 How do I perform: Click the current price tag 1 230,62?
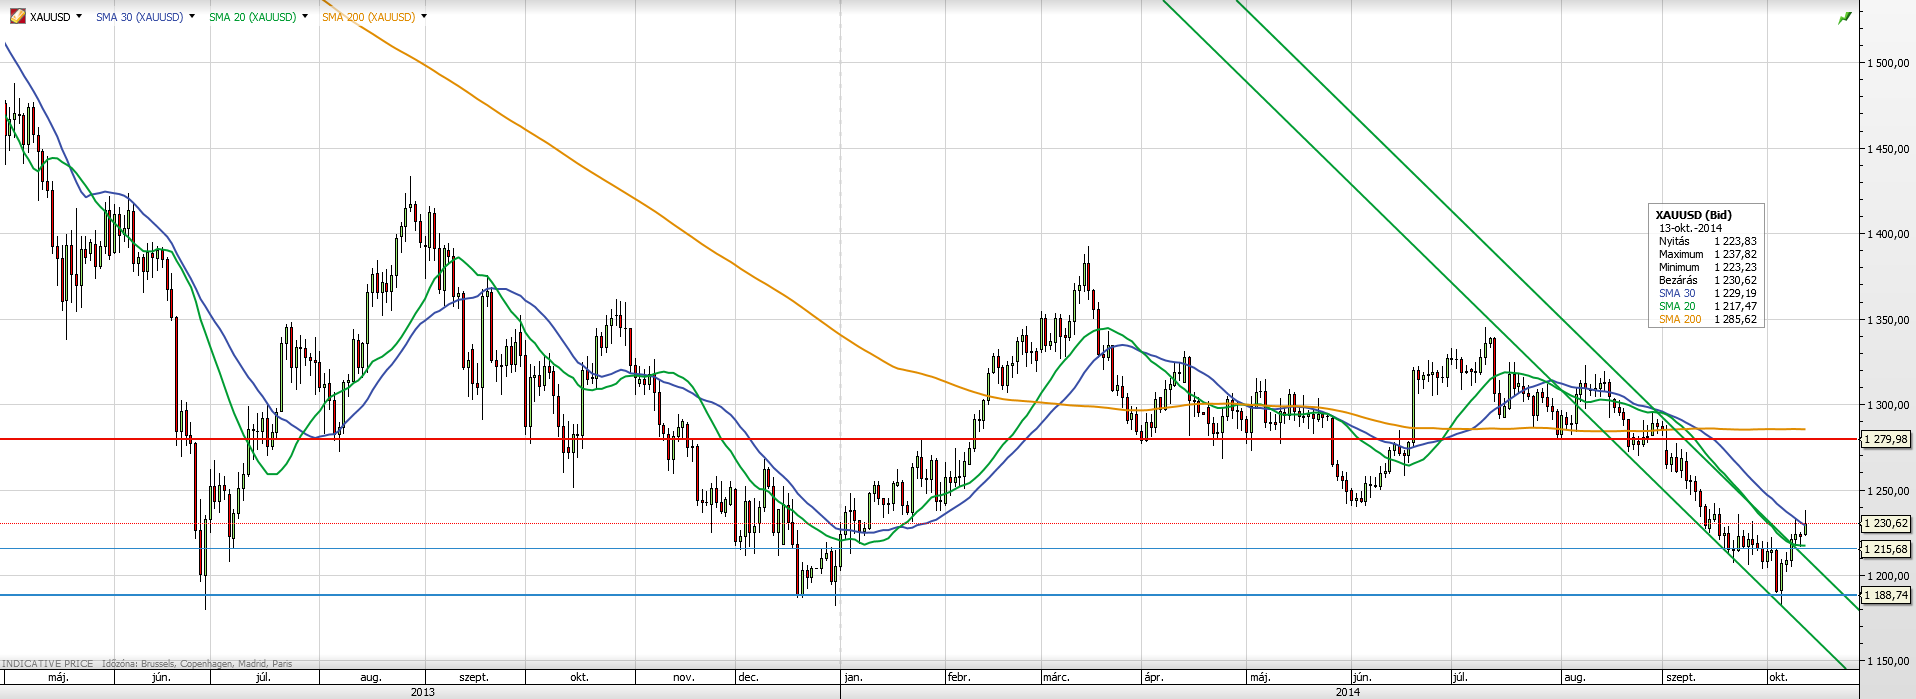[x=1886, y=523]
